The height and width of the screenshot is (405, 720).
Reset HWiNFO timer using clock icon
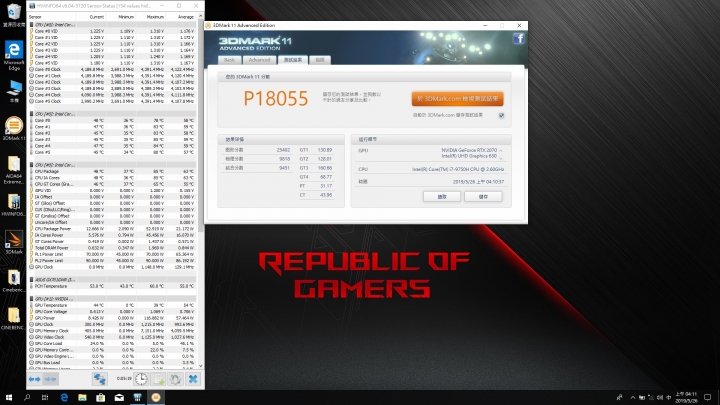pos(141,379)
